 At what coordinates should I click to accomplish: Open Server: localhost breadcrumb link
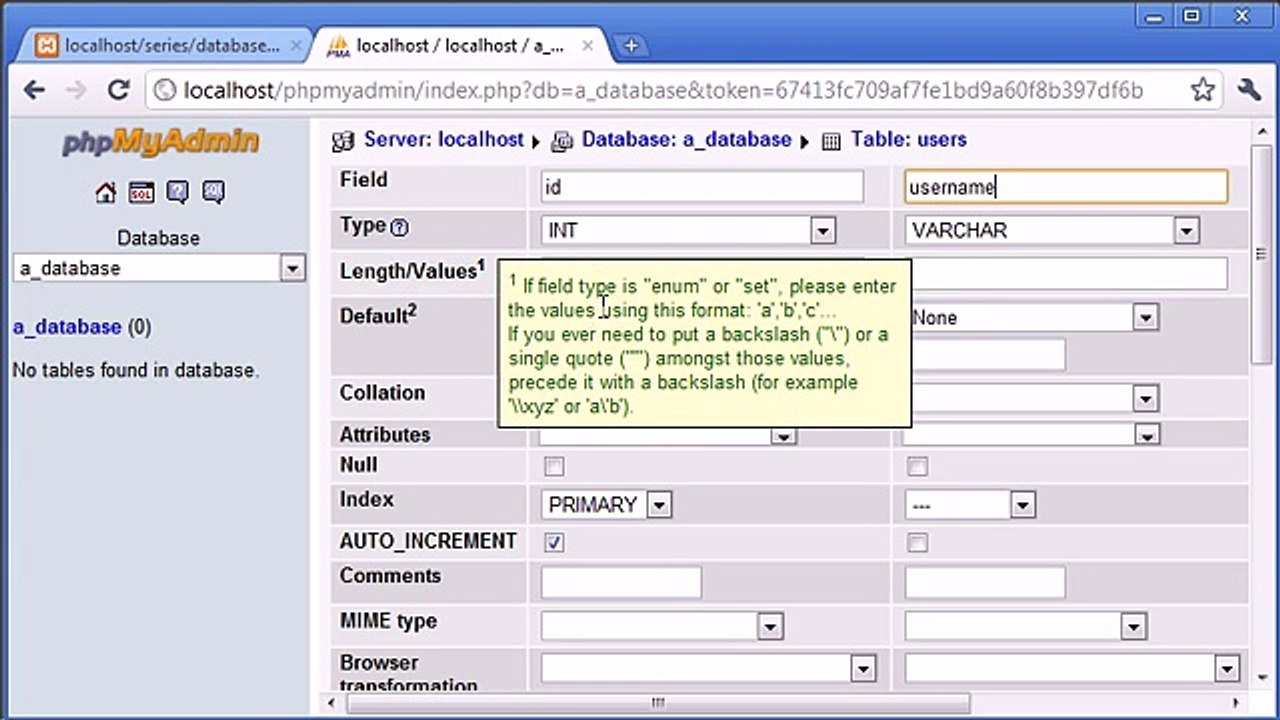(x=444, y=140)
